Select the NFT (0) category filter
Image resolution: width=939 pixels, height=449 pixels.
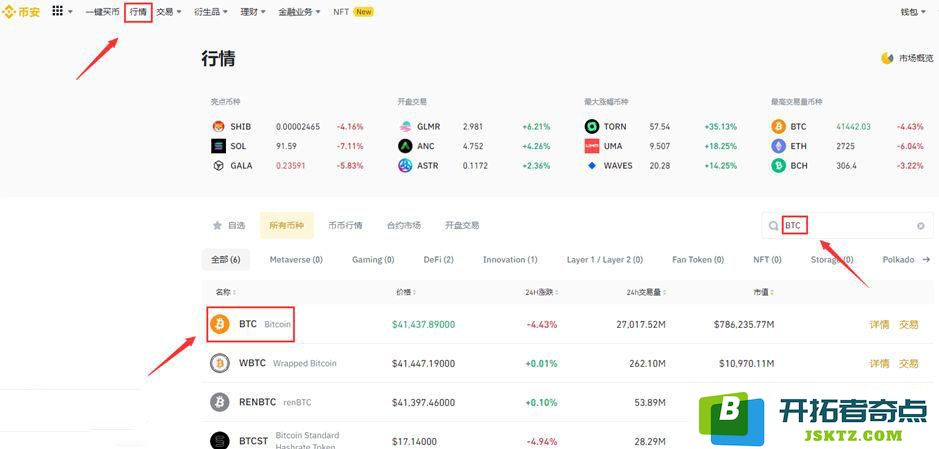click(767, 260)
